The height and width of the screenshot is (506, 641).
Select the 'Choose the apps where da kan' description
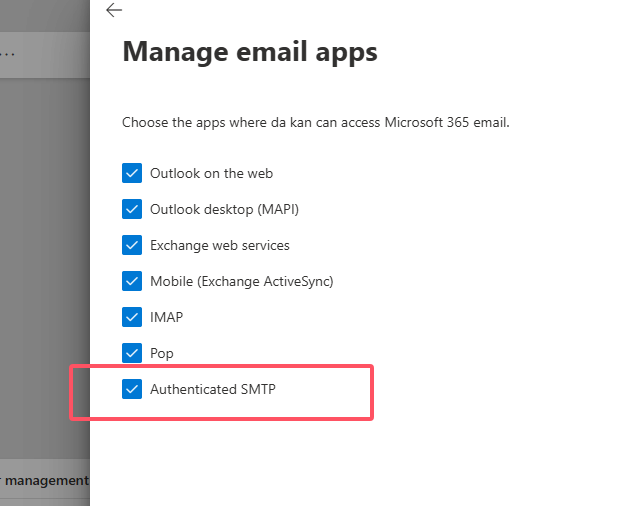click(316, 123)
